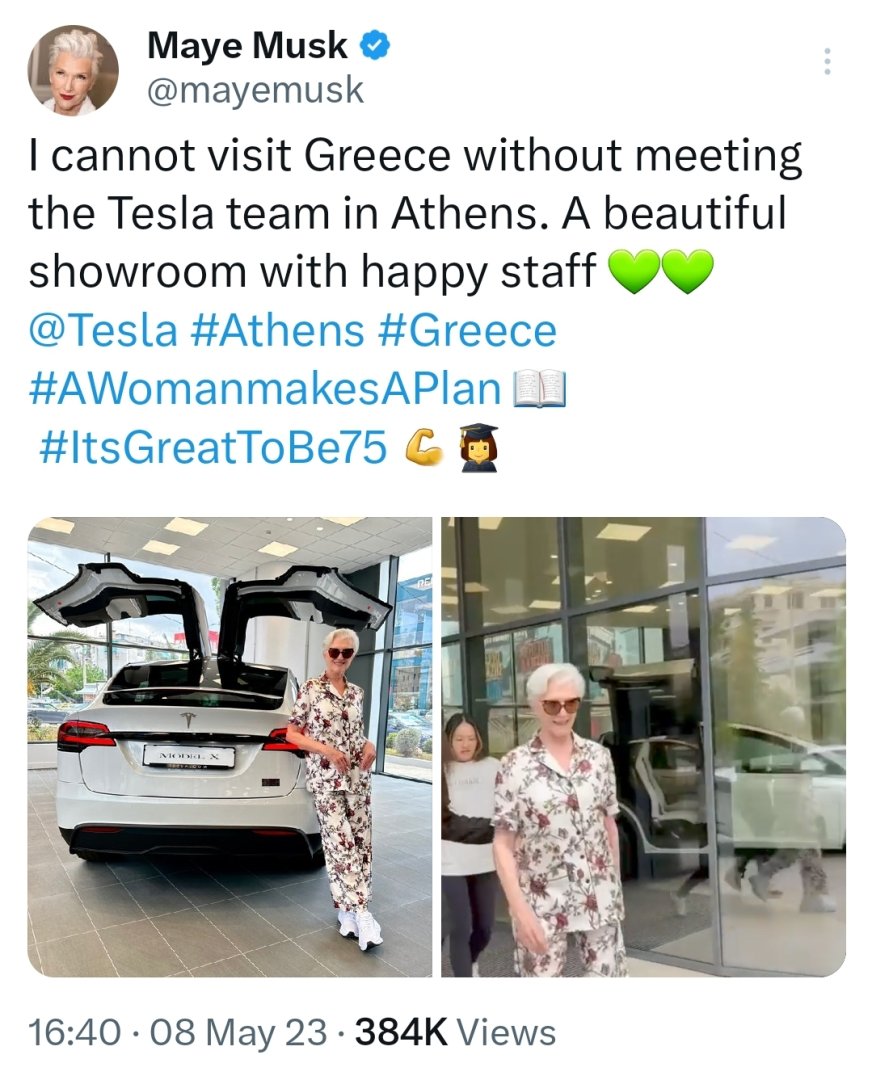This screenshot has width=872, height=1080.
Task: Follow the @Tesla mention link
Action: pos(103,331)
